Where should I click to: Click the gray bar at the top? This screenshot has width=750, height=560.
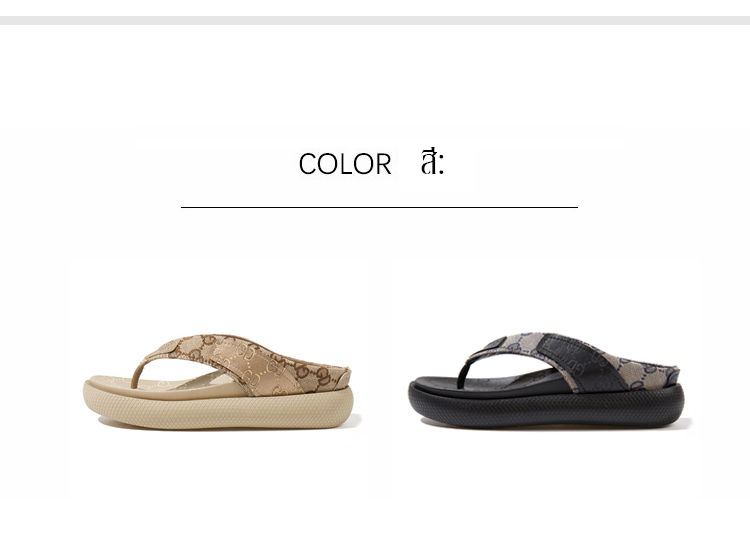point(375,21)
